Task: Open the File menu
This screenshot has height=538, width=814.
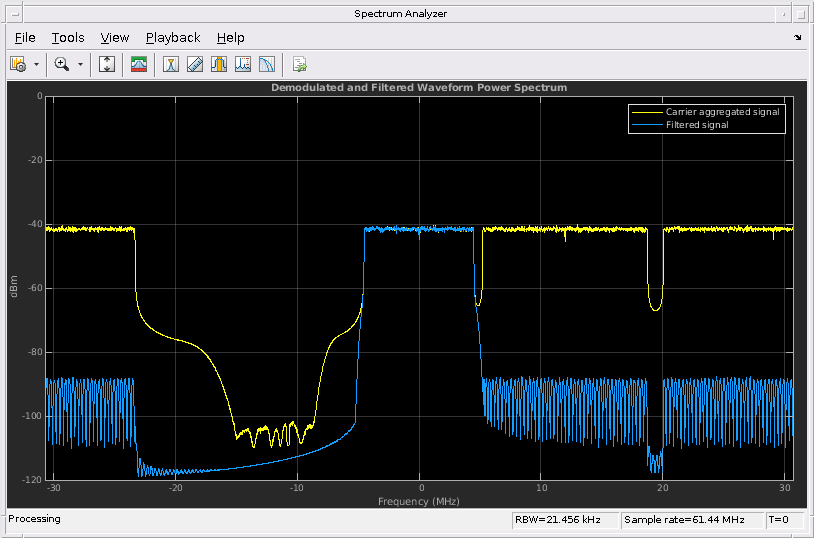Action: 25,38
